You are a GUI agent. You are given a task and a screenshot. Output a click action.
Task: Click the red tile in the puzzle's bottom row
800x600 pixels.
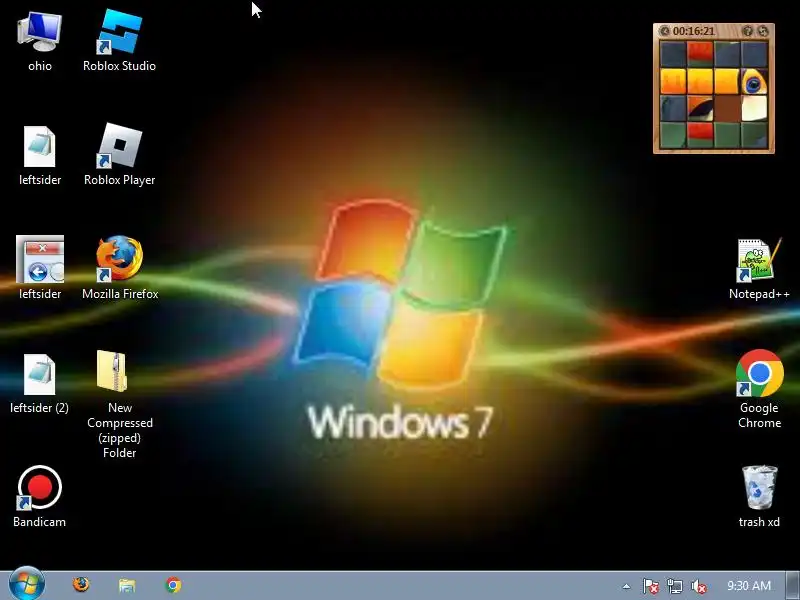click(x=700, y=135)
